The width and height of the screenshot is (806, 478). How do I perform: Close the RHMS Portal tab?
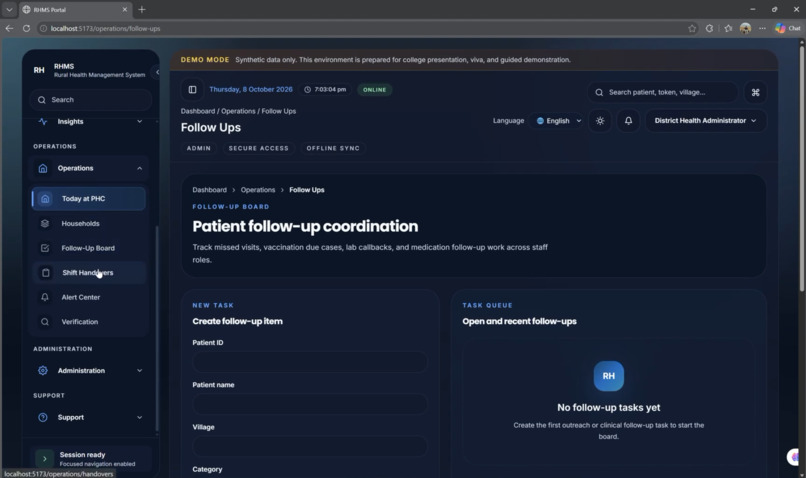click(124, 9)
